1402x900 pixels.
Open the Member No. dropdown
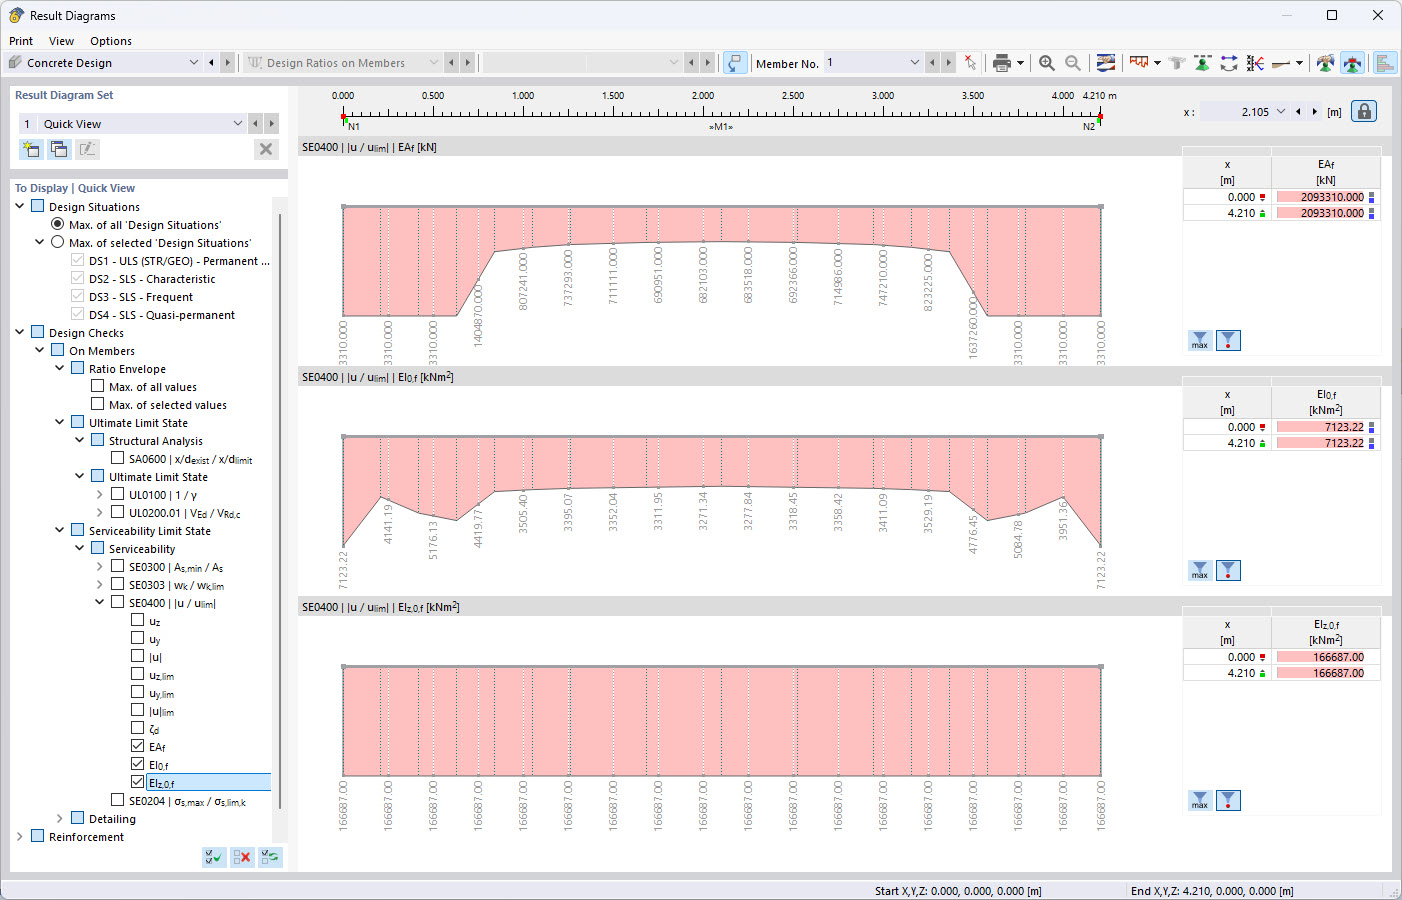point(915,62)
